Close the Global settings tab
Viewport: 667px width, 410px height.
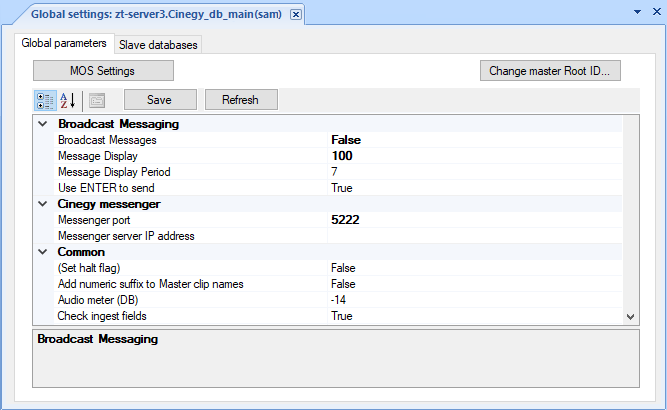point(296,14)
